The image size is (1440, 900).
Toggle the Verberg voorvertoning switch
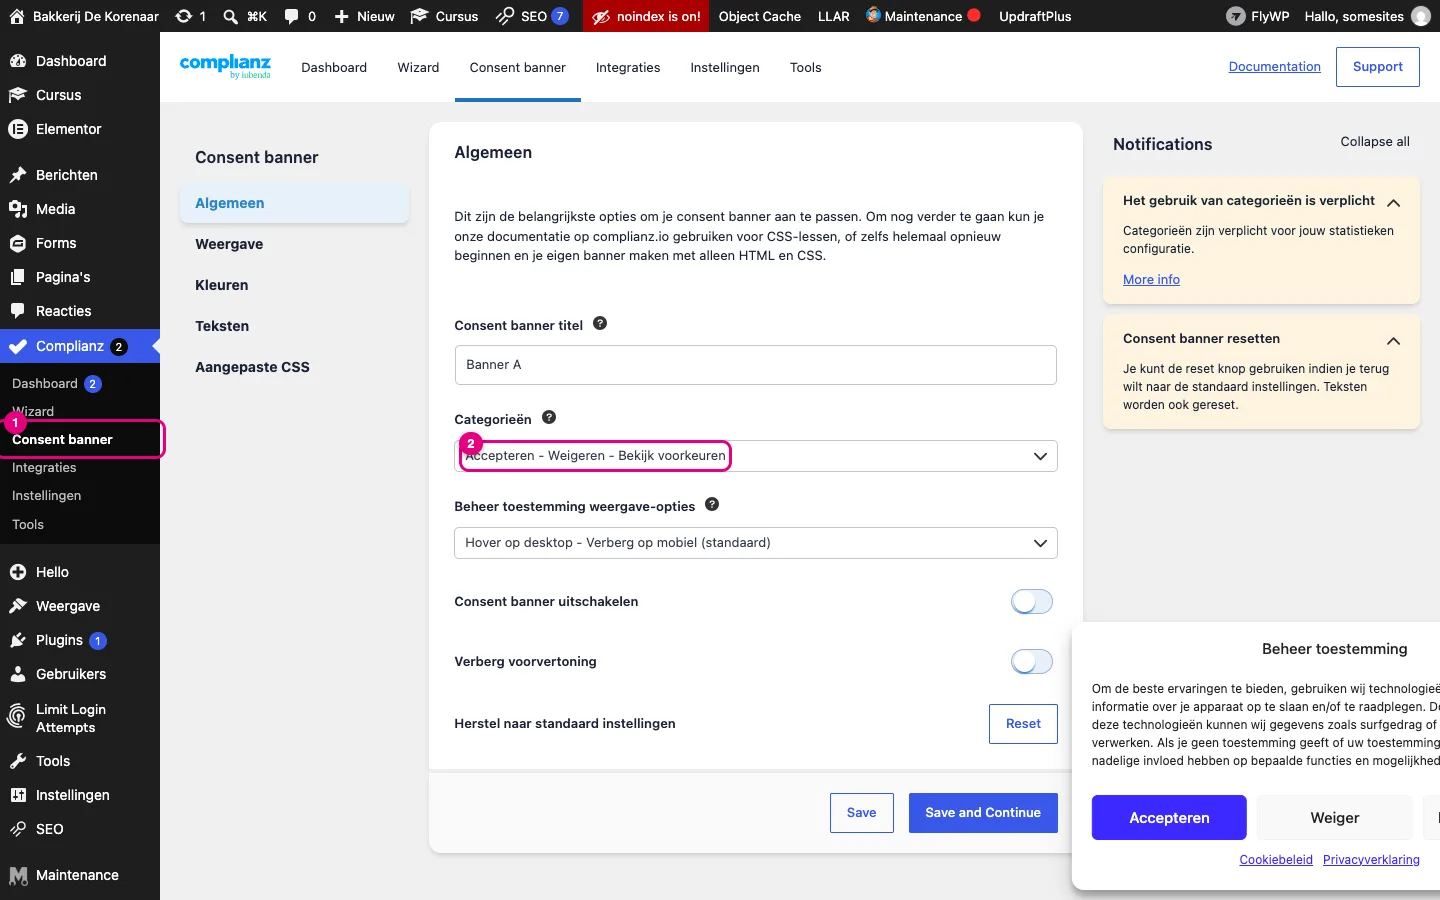1032,661
